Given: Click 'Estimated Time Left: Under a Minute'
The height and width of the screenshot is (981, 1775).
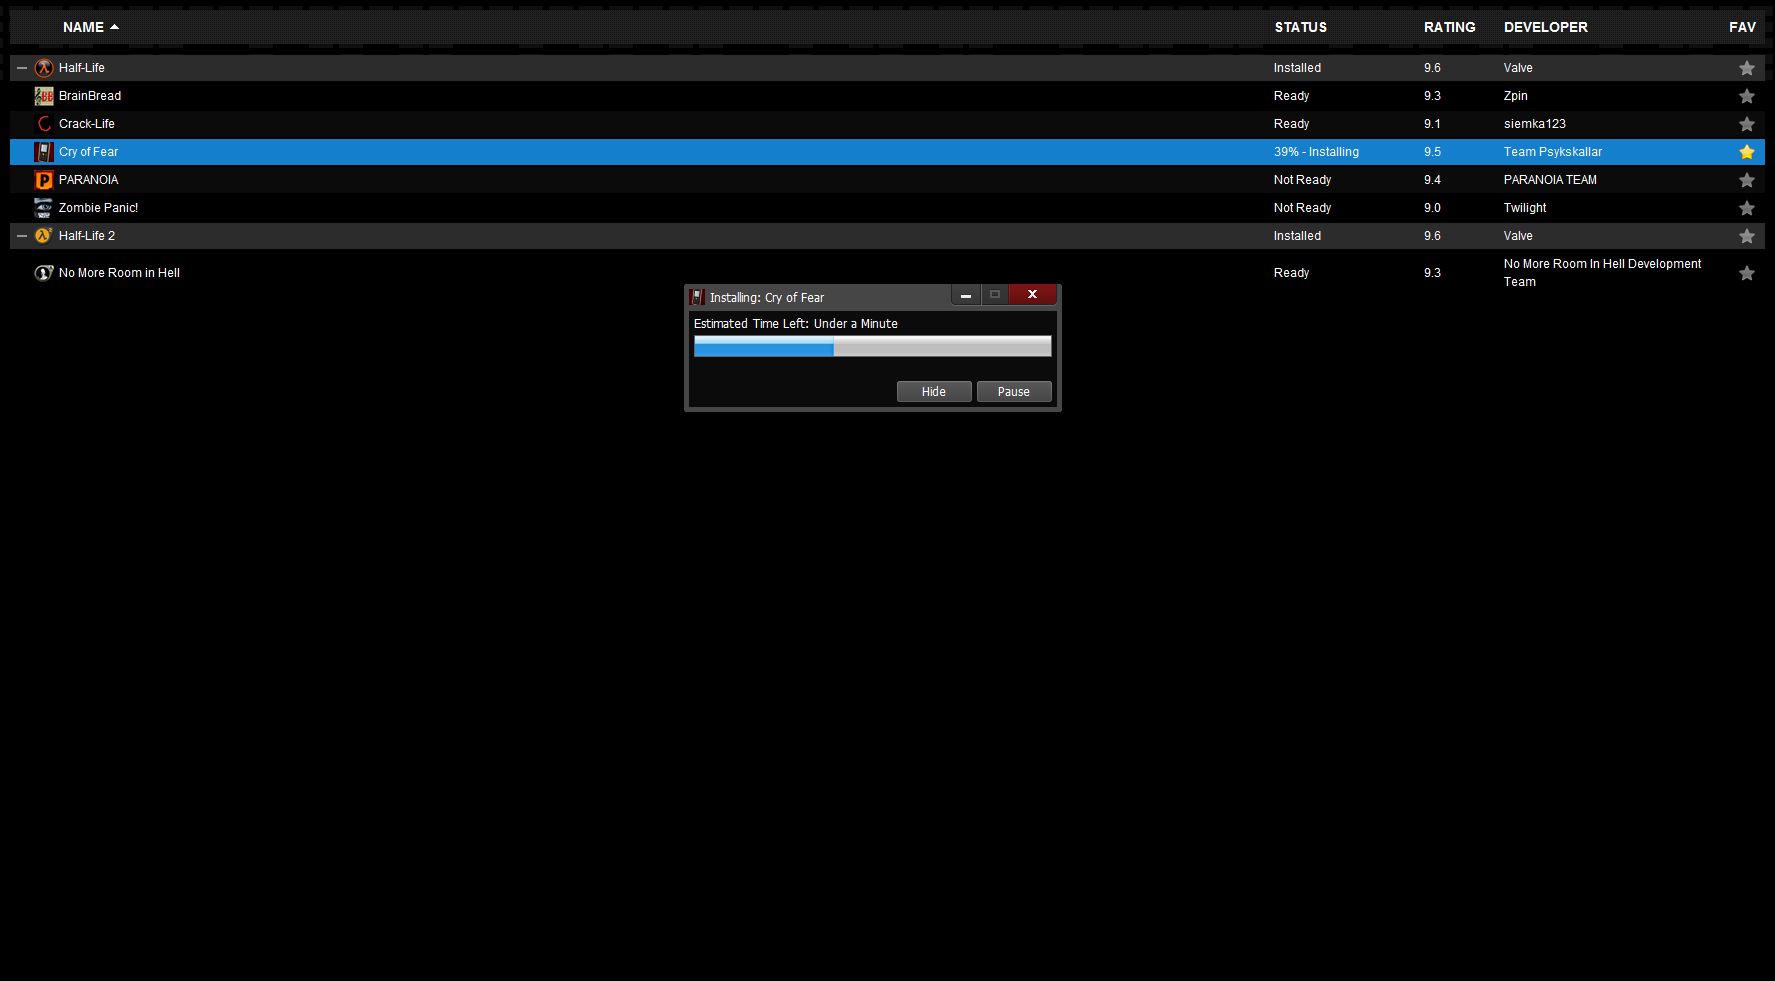Looking at the screenshot, I should click(796, 324).
